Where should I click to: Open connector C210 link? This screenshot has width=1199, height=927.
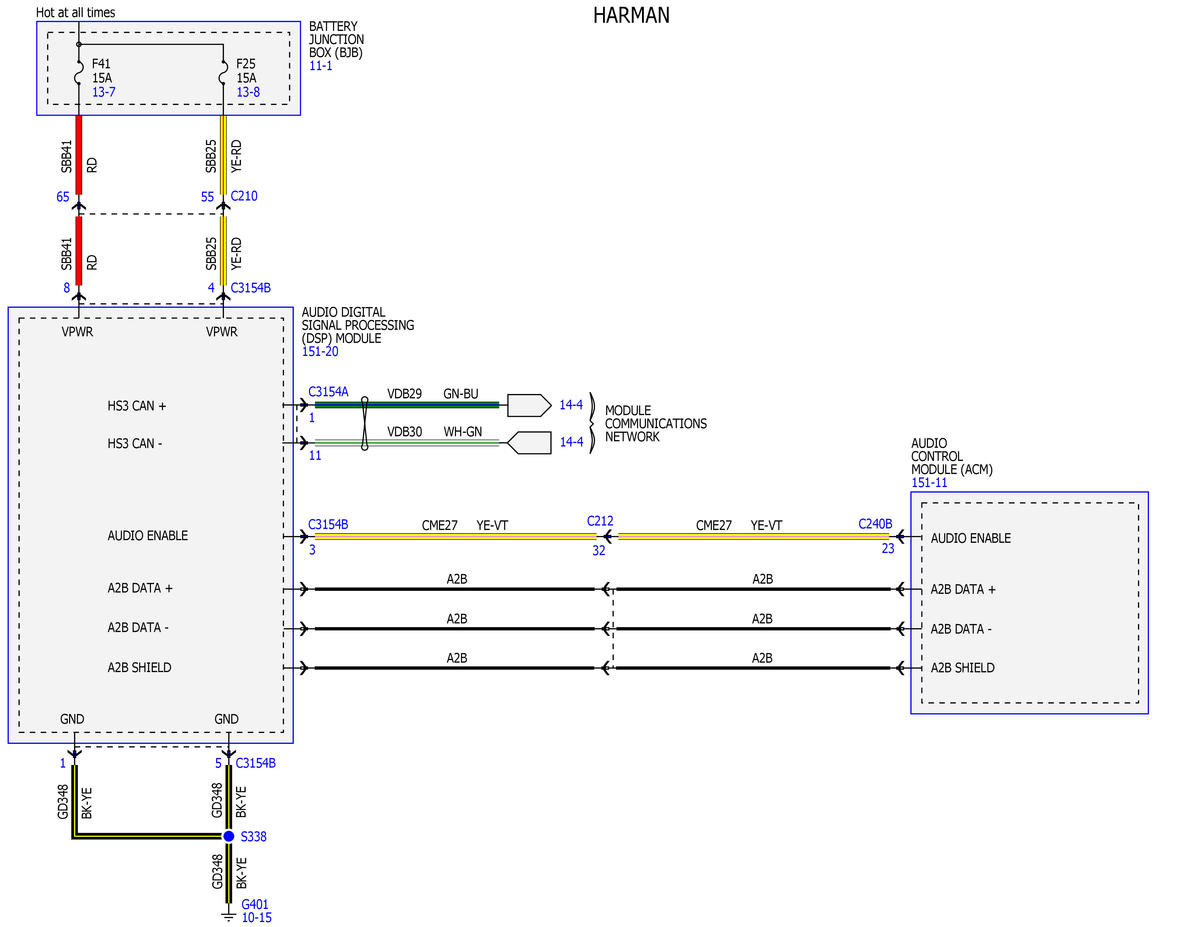pyautogui.click(x=244, y=196)
